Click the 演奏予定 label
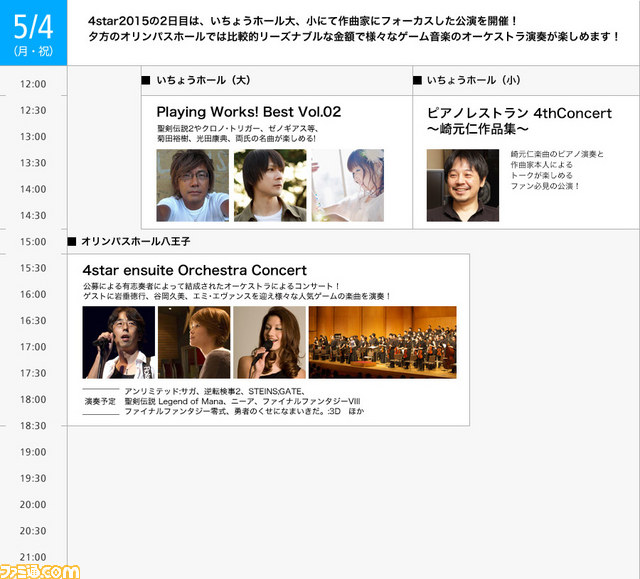Image resolution: width=640 pixels, height=579 pixels. point(100,402)
